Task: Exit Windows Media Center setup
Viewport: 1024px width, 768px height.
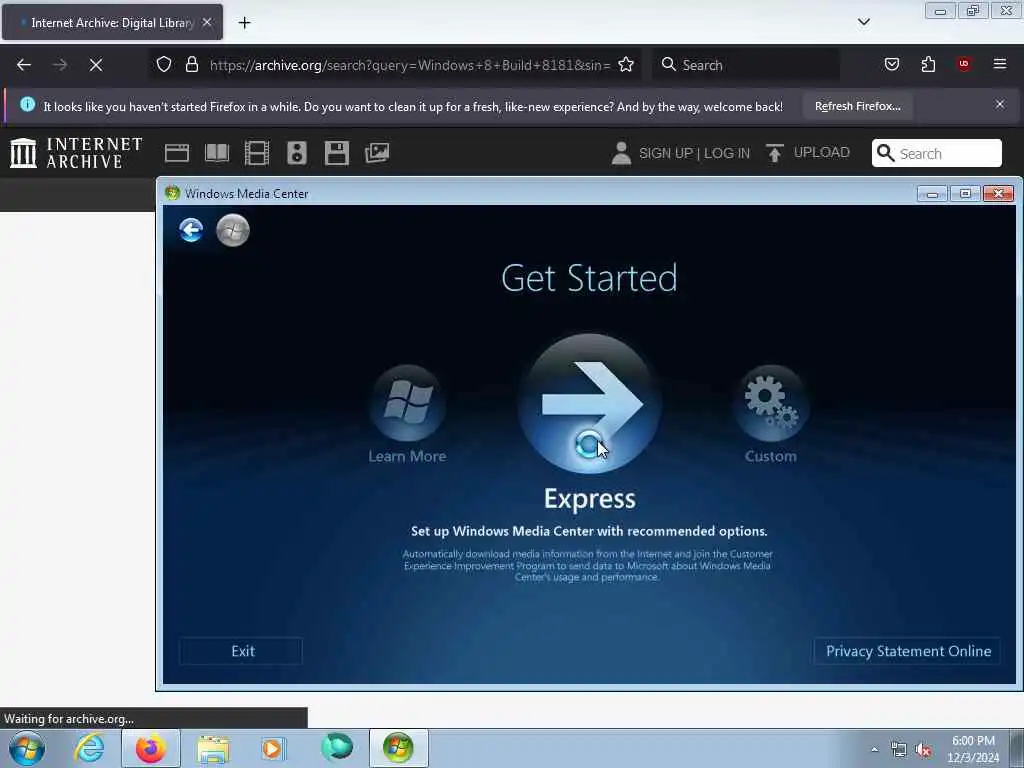Action: point(242,651)
